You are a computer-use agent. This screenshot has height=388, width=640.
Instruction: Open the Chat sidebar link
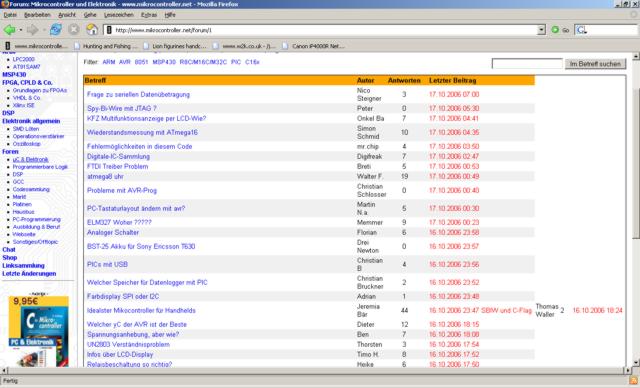9,250
